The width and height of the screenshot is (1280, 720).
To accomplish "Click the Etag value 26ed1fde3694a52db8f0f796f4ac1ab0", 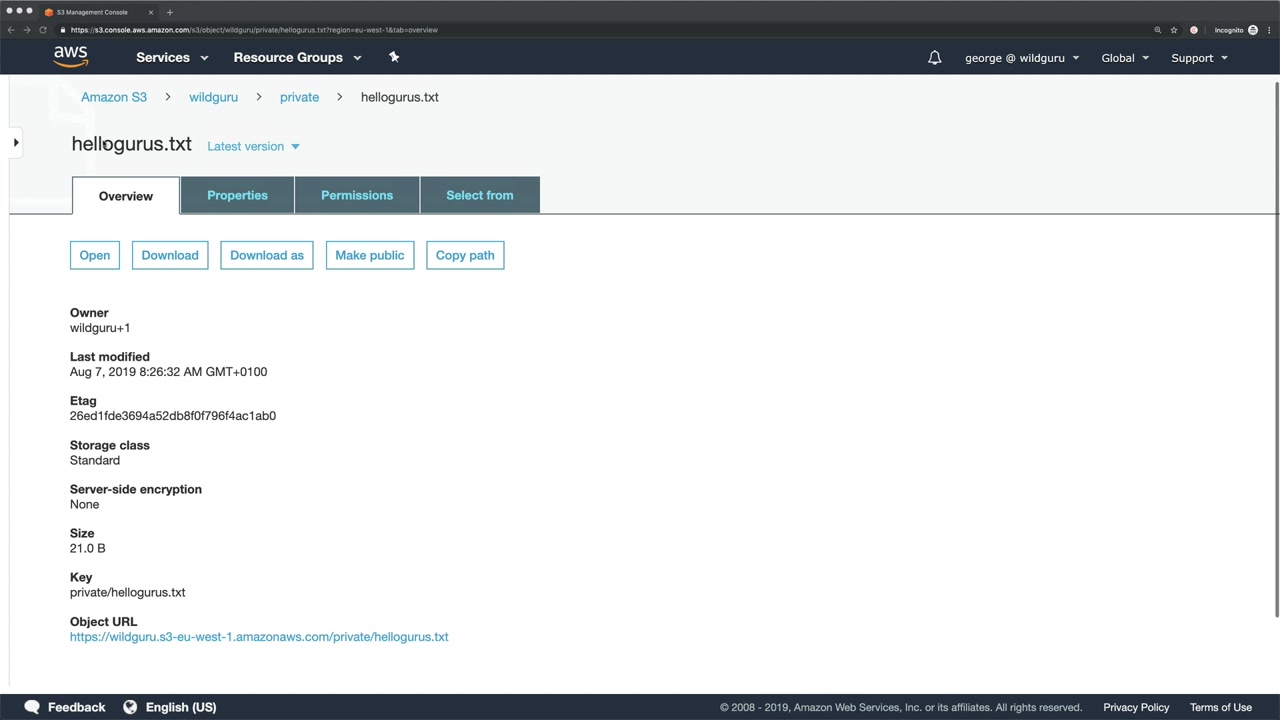I will pyautogui.click(x=173, y=416).
